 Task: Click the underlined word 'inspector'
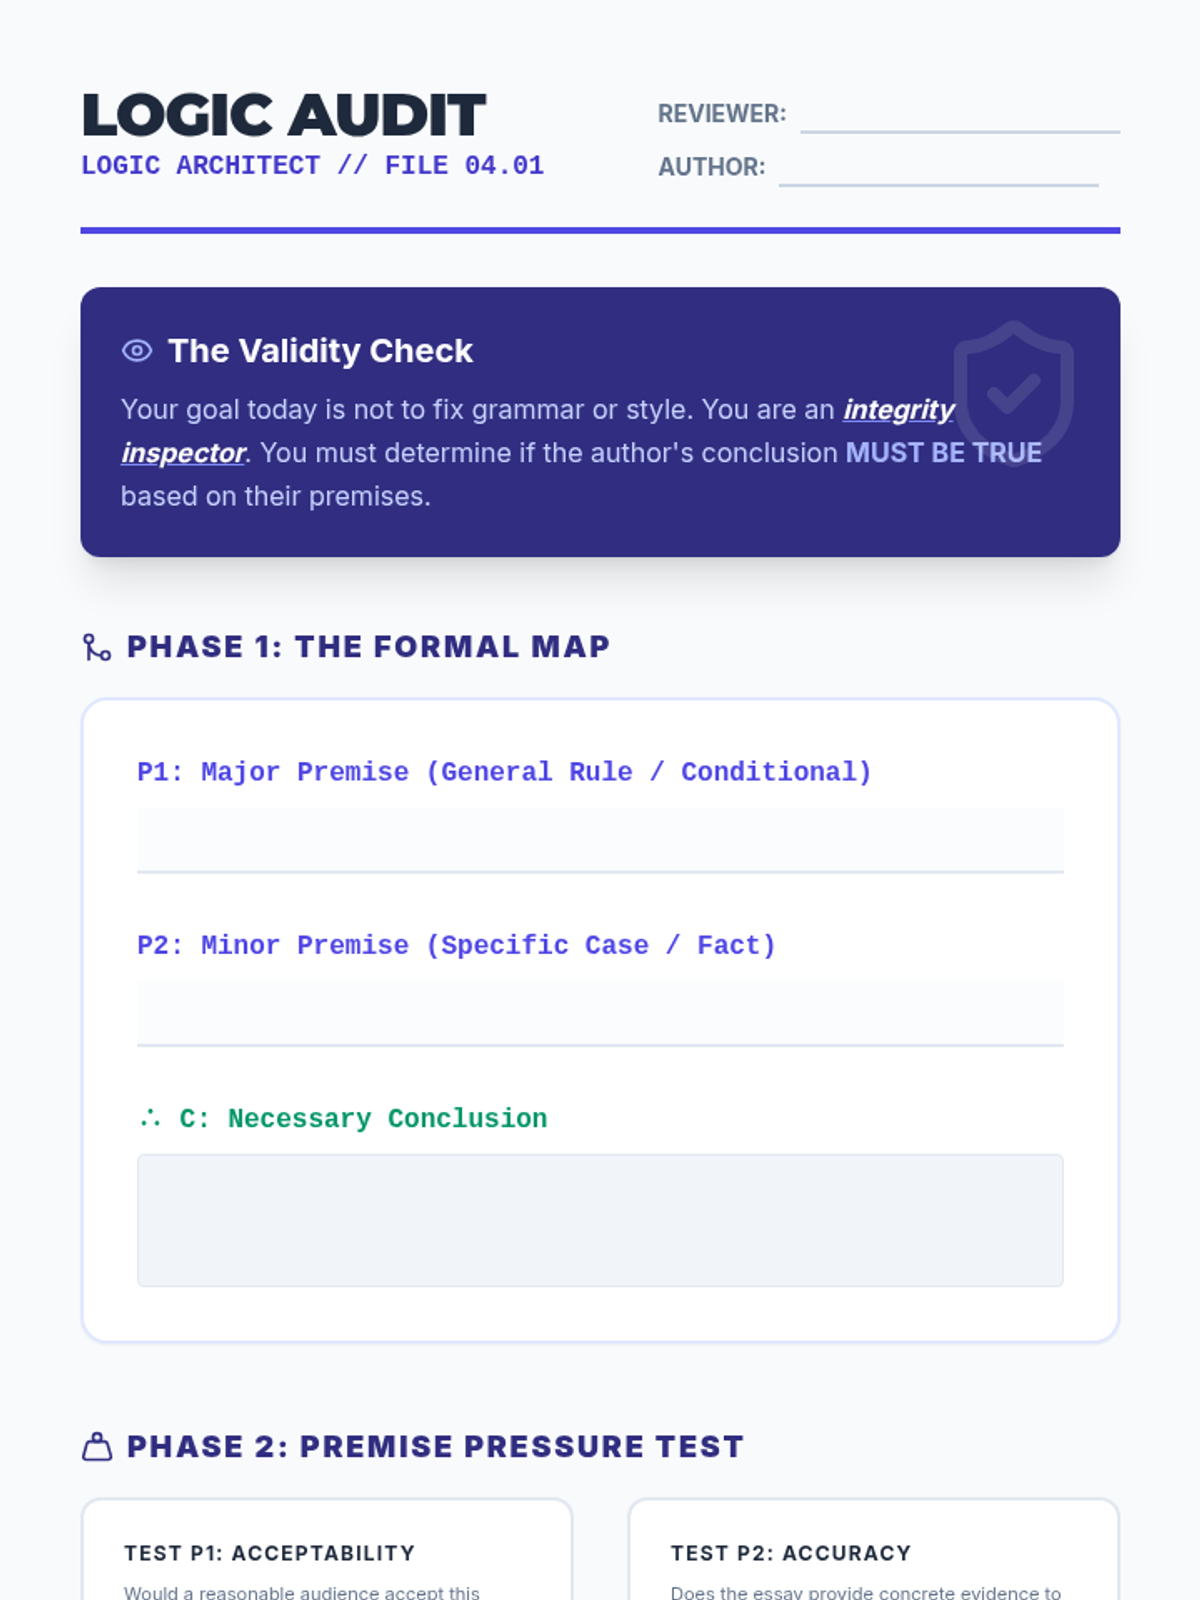[x=183, y=453]
